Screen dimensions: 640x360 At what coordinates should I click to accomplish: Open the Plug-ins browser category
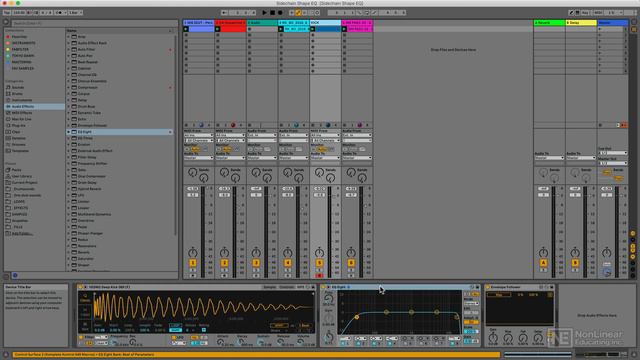(x=19, y=125)
